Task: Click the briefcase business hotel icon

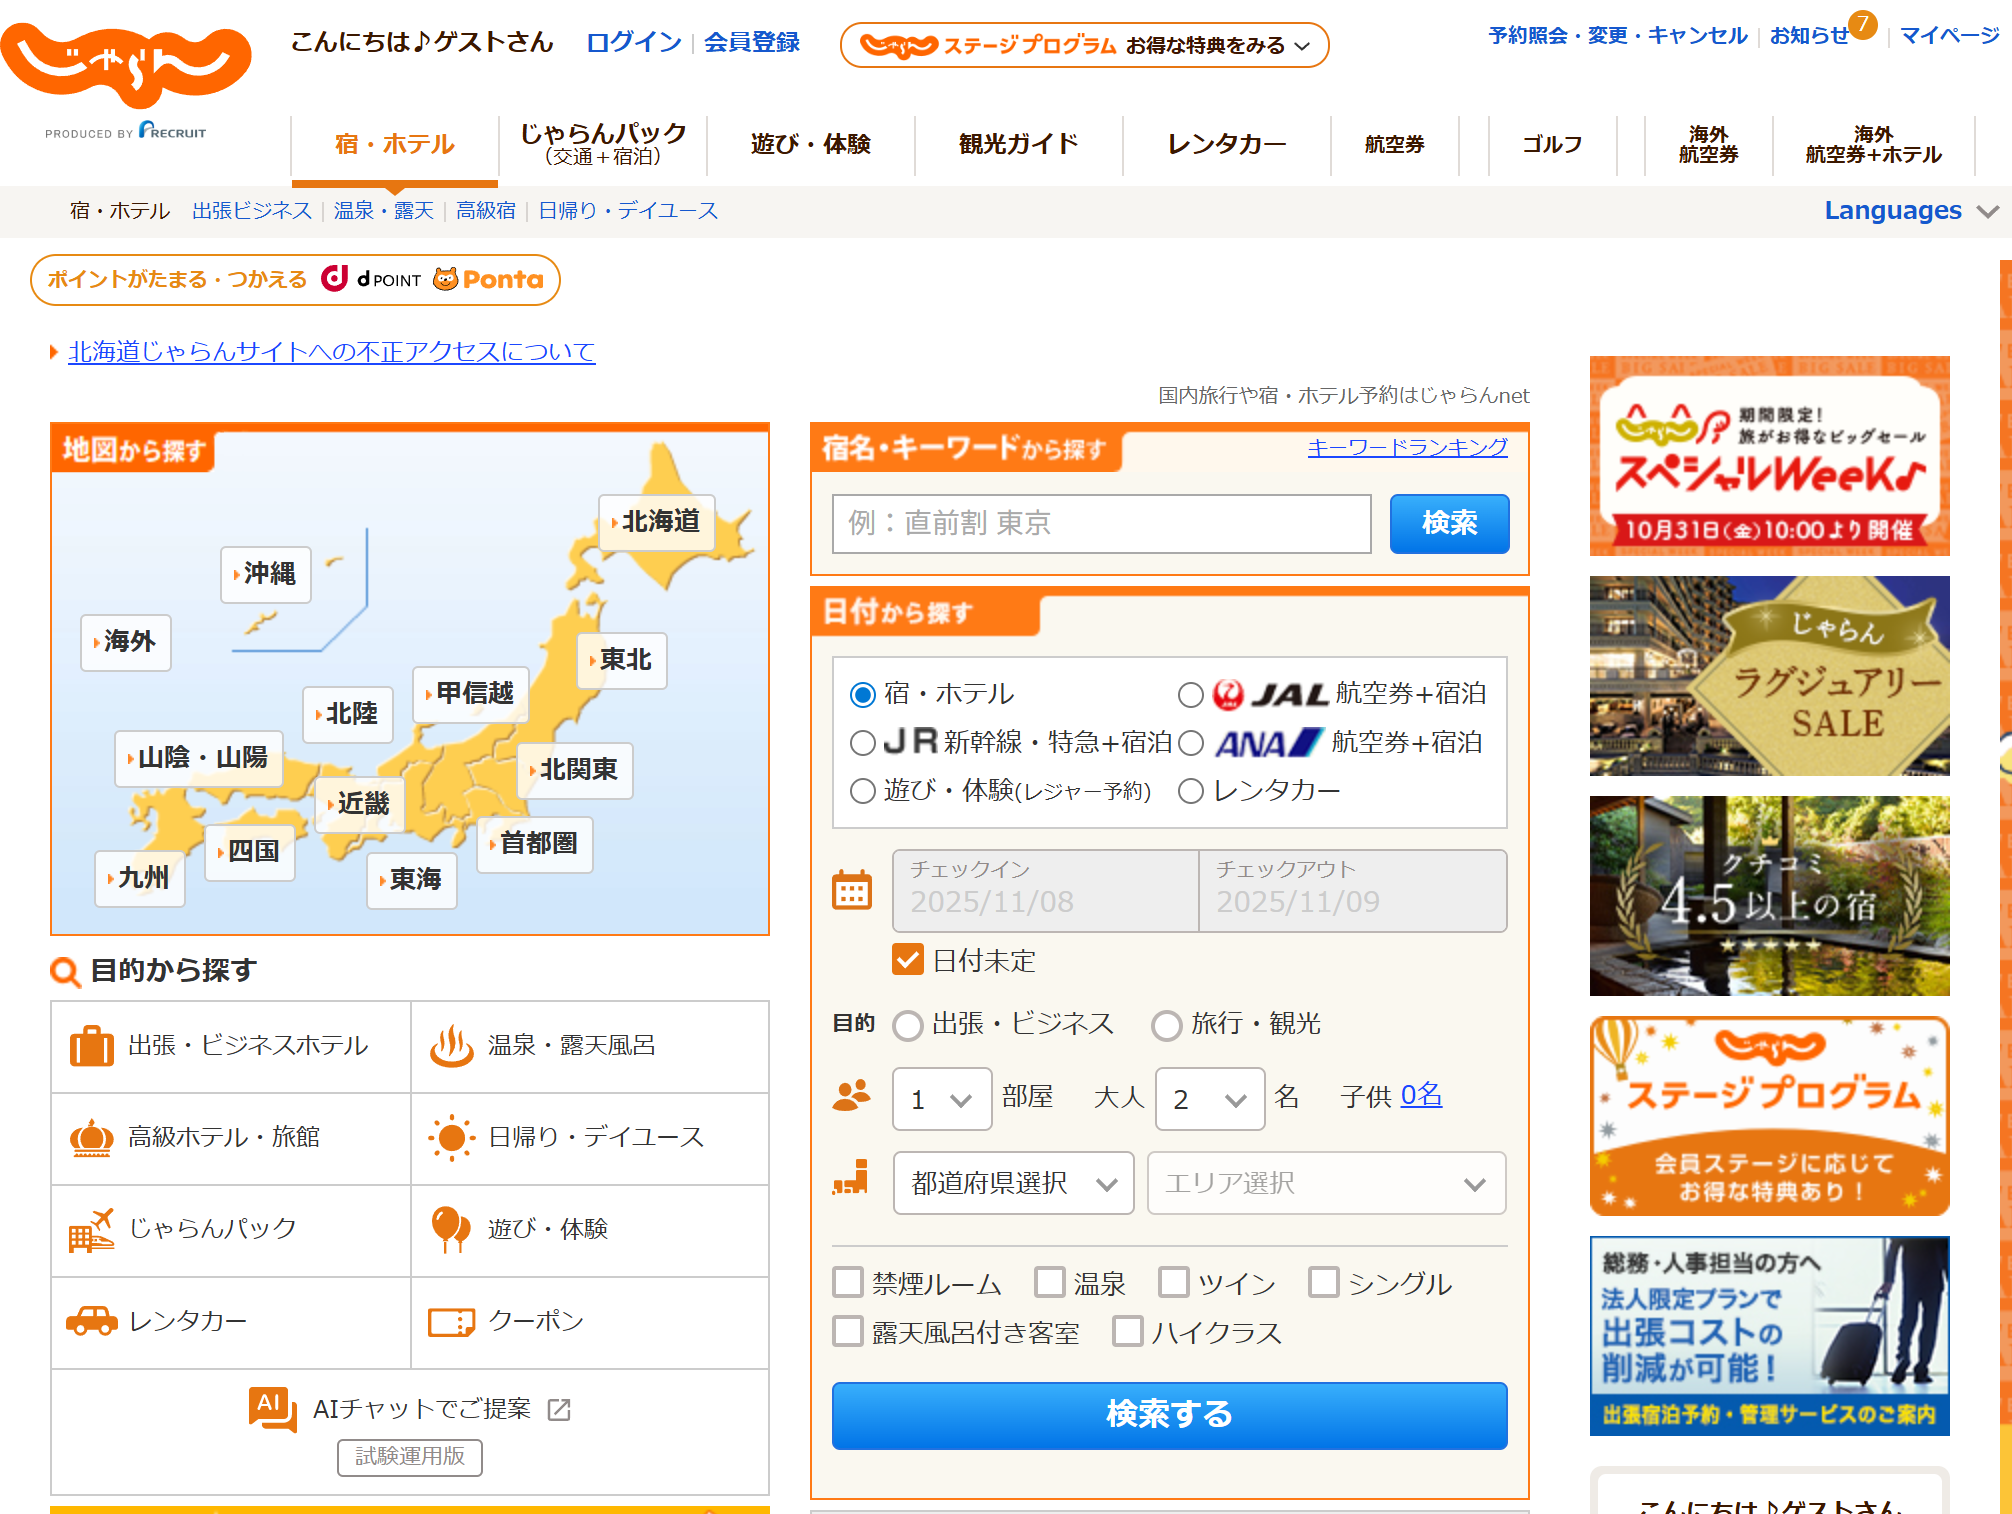Action: (91, 1046)
